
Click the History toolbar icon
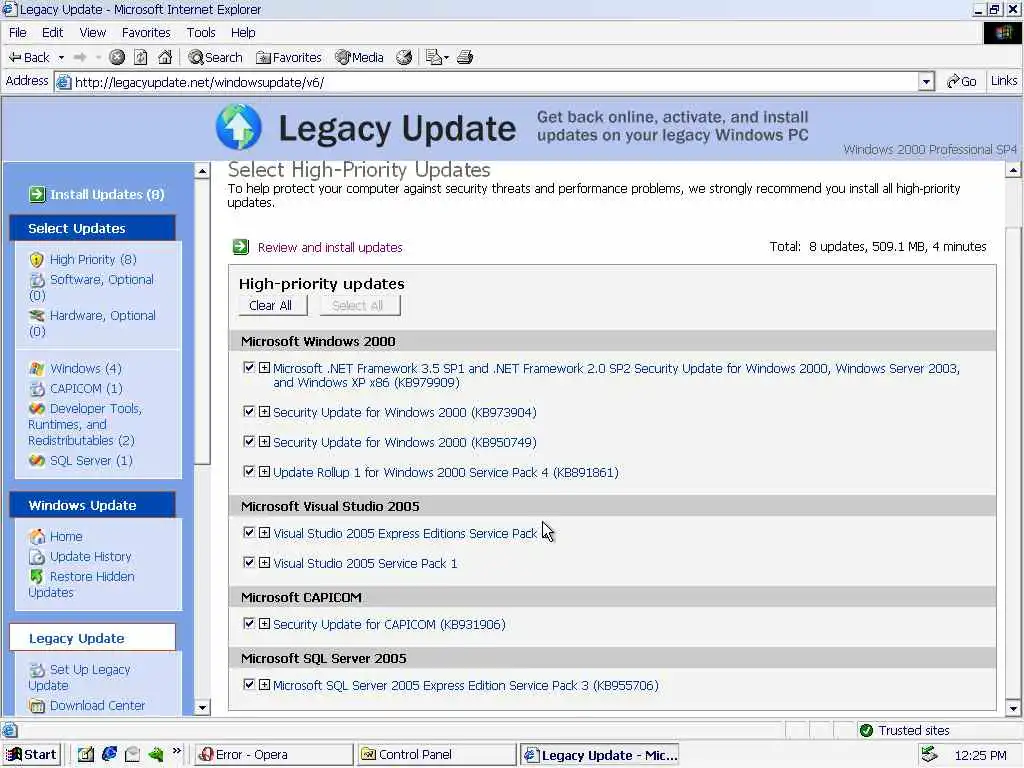click(x=404, y=57)
